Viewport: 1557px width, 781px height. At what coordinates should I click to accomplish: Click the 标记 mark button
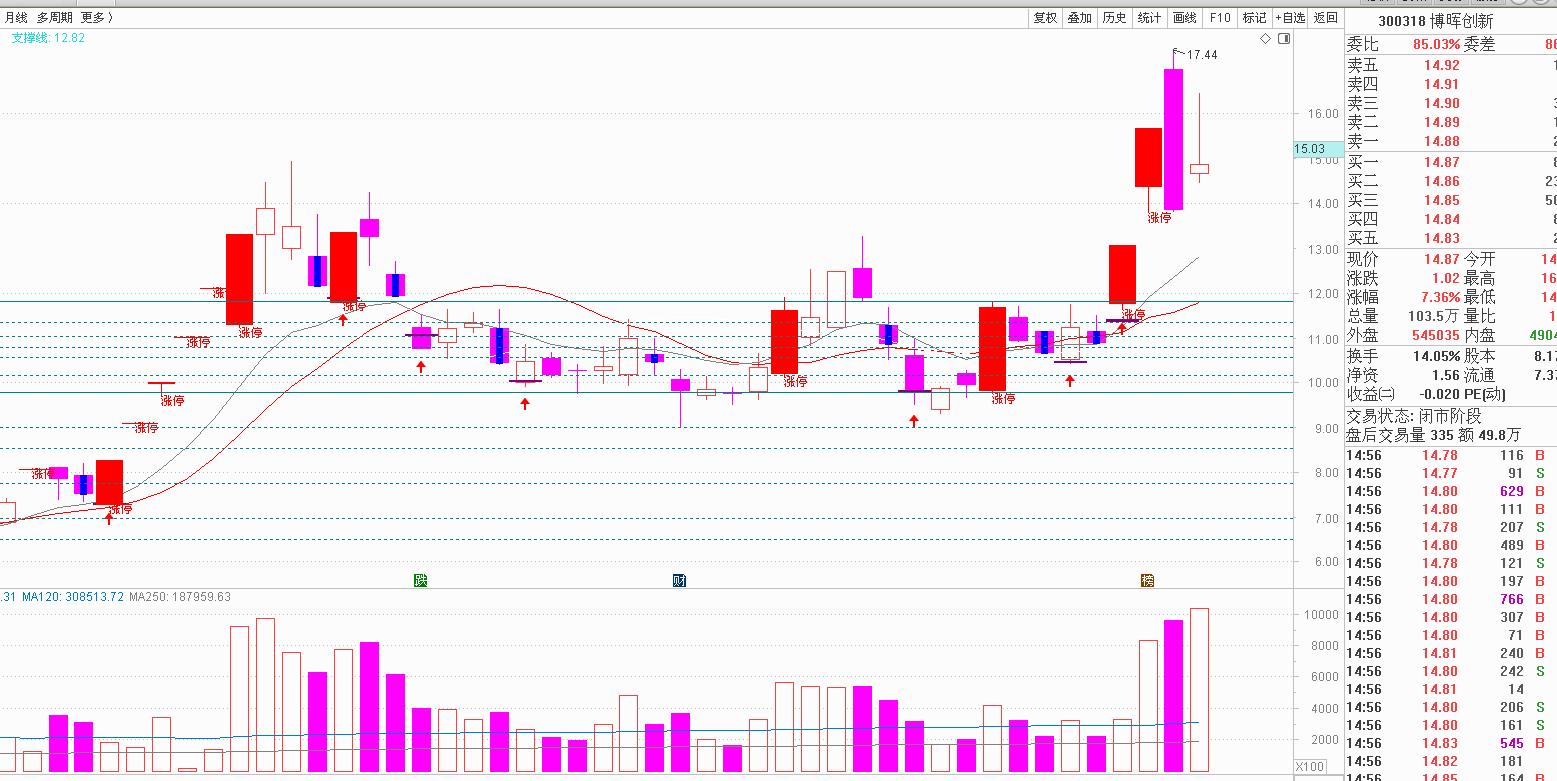coord(1254,17)
